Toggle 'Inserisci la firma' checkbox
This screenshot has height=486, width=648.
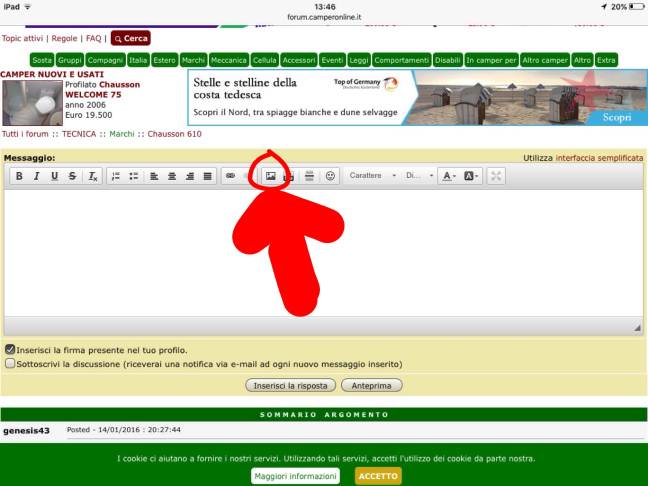10,350
